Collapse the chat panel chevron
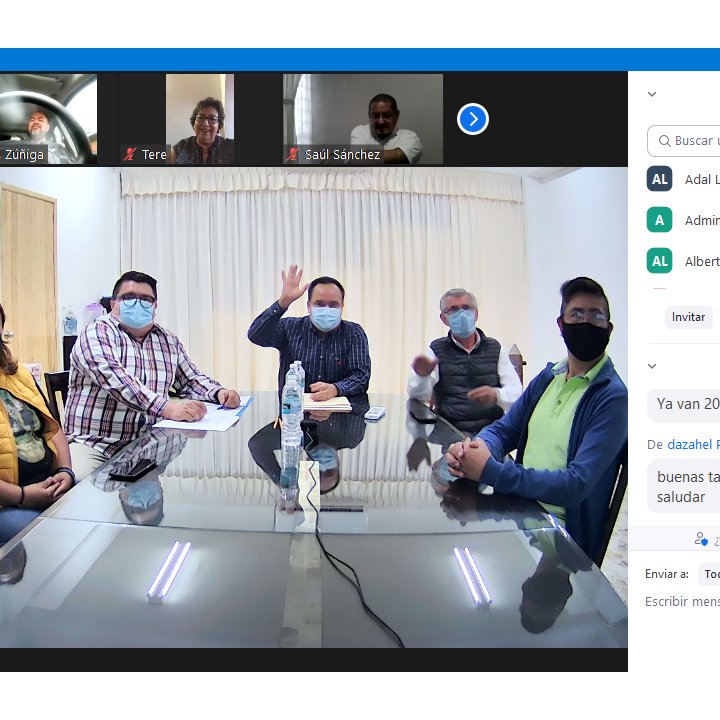 (x=652, y=366)
